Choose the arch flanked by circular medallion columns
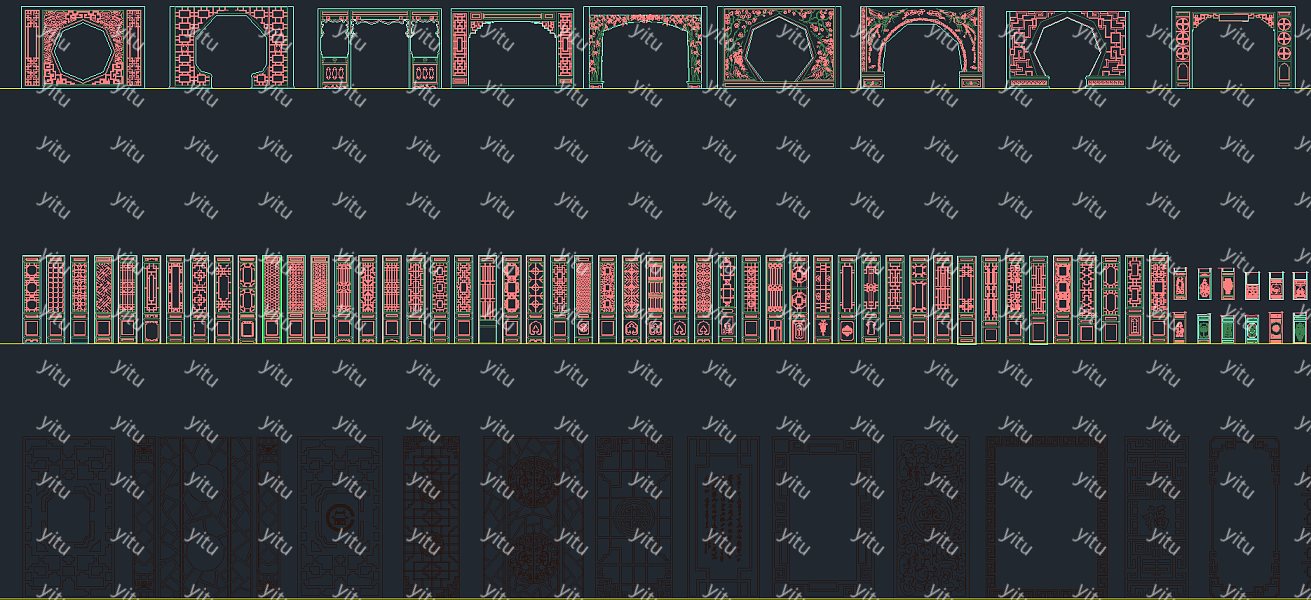This screenshot has height=600, width=1311. click(x=1232, y=48)
